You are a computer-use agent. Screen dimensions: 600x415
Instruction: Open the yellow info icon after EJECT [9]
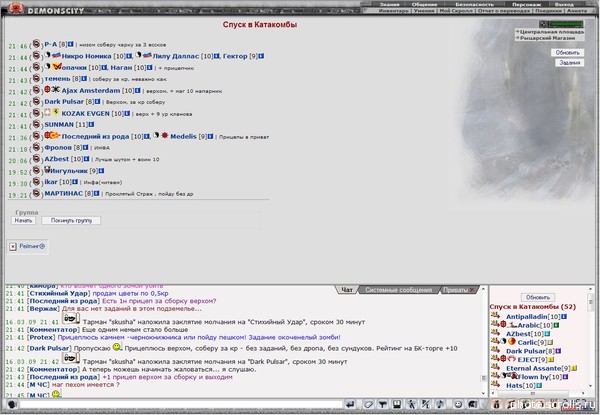click(551, 360)
